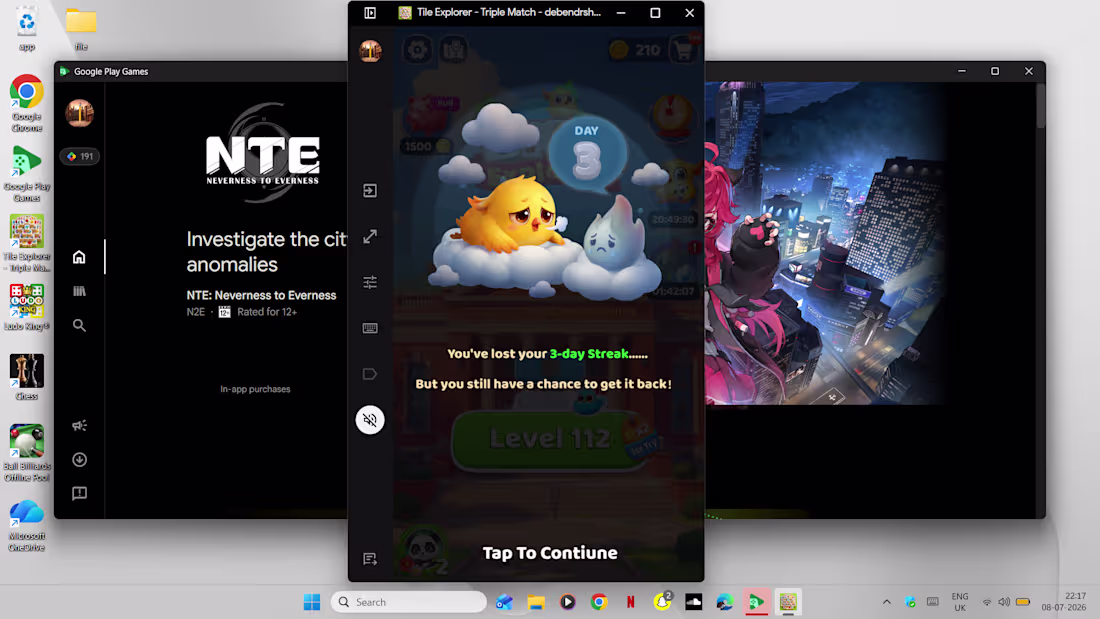Screen dimensions: 1100x619
Task: Click the sad yellow chick on the cloud
Action: coord(511,215)
